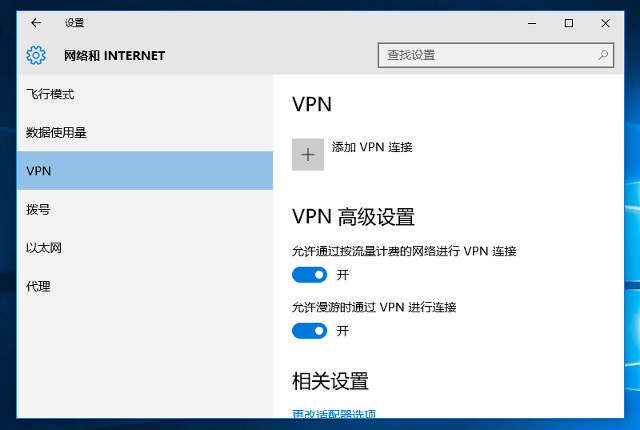Select 数据使用量 in the sidebar

pos(57,132)
